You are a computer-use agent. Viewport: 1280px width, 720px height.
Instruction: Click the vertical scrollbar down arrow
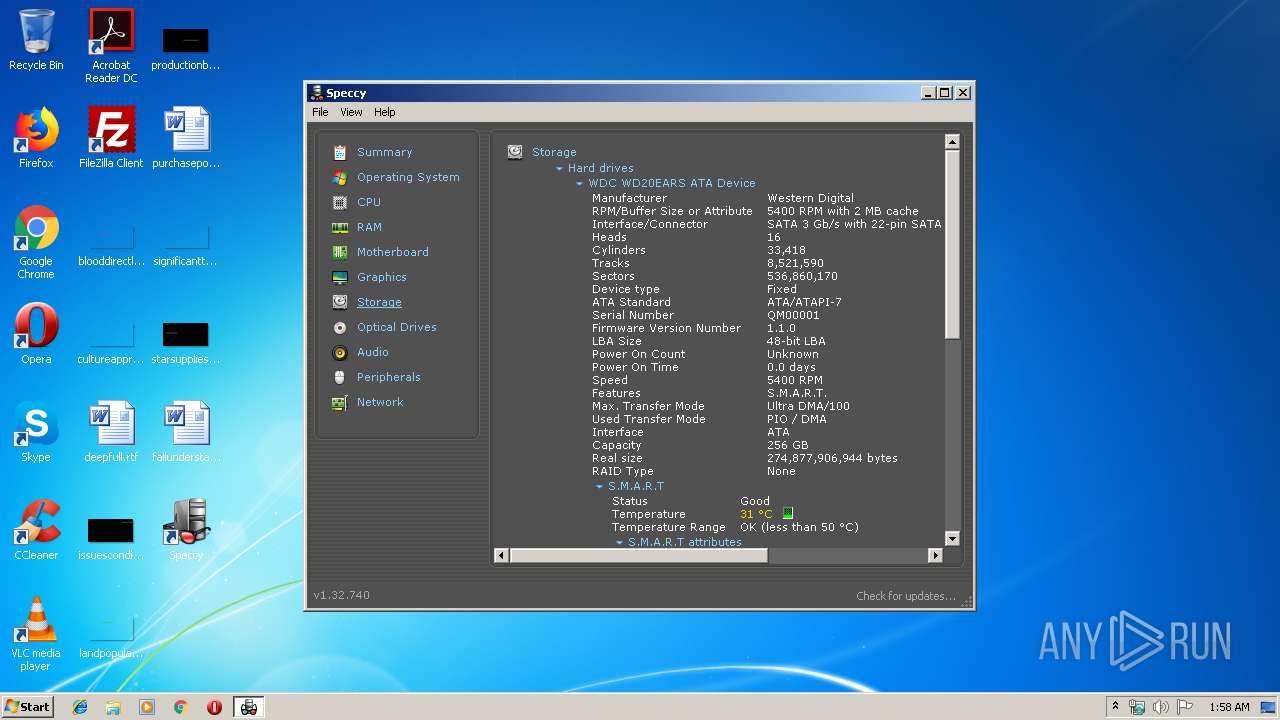coord(952,538)
